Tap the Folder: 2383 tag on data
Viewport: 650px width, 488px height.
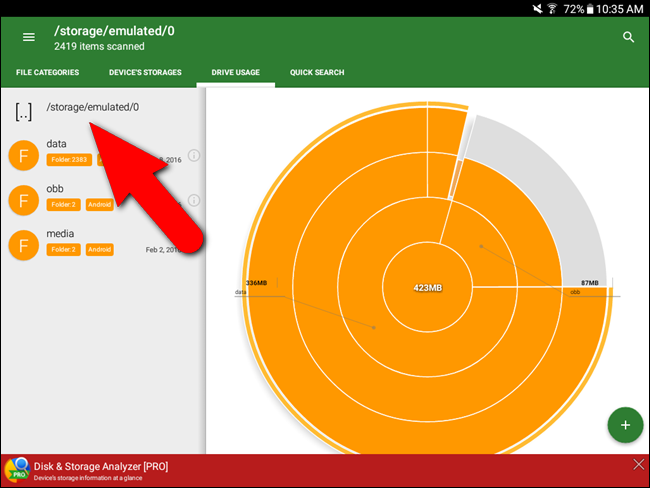(x=69, y=160)
